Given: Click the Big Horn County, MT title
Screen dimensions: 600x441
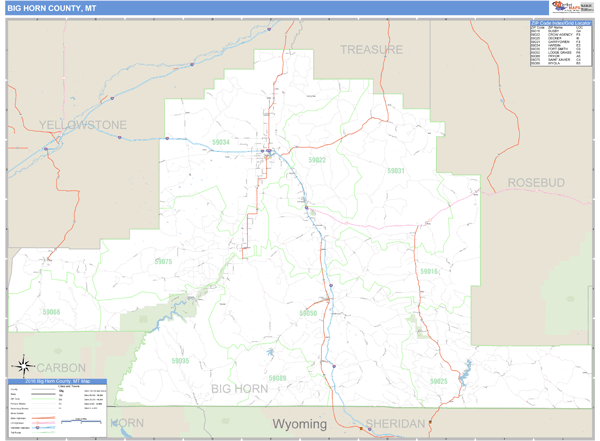Looking at the screenshot, I should click(50, 9).
